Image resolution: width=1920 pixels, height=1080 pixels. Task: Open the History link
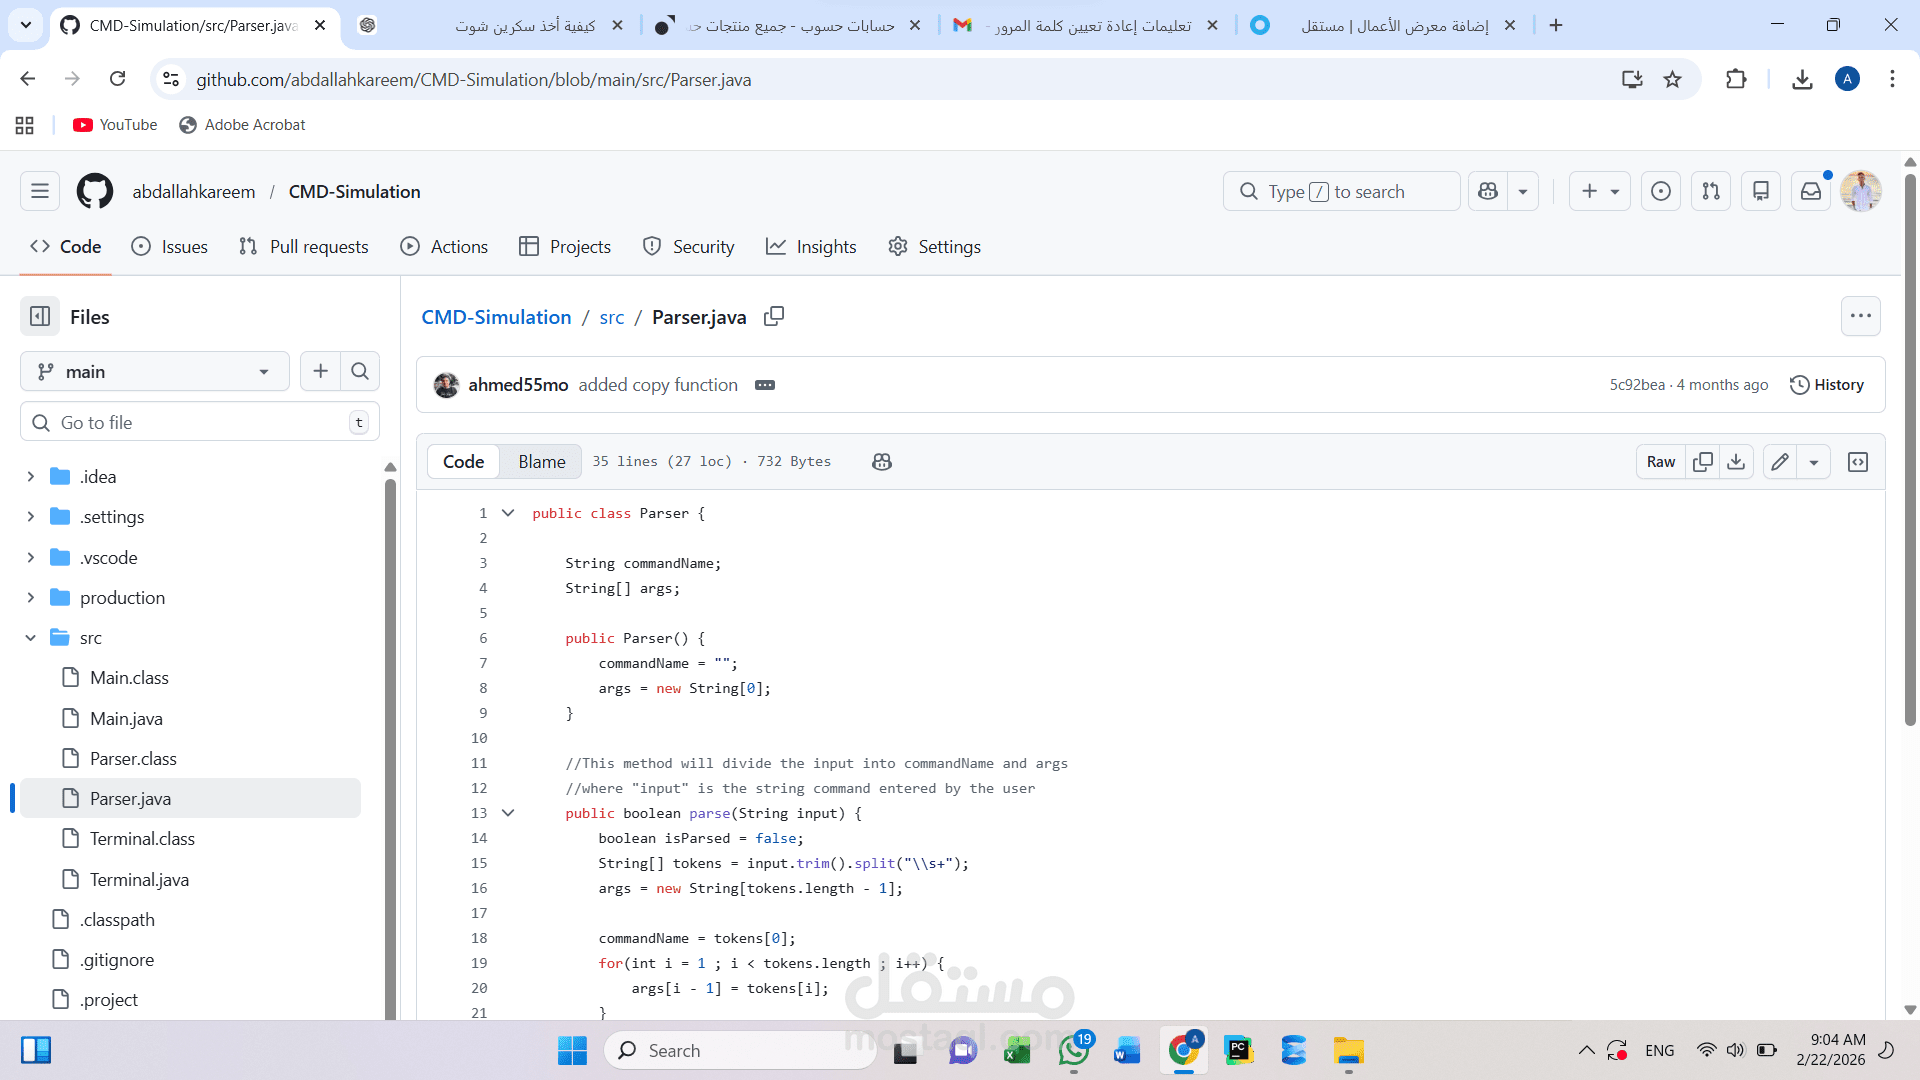(x=1827, y=385)
